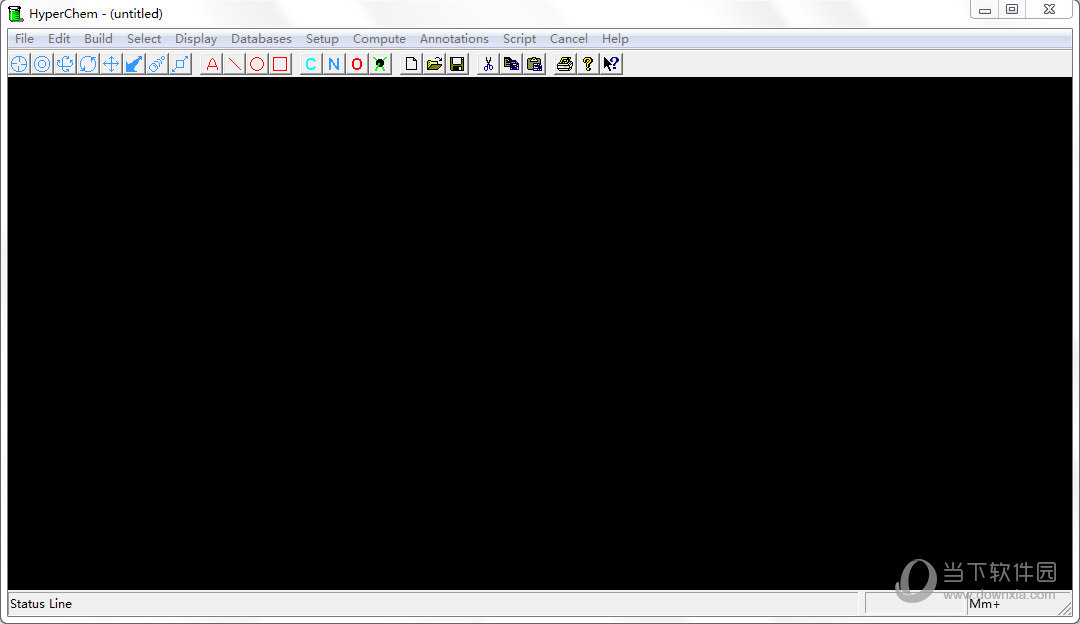Open the Compute menu
This screenshot has height=624, width=1080.
[380, 39]
